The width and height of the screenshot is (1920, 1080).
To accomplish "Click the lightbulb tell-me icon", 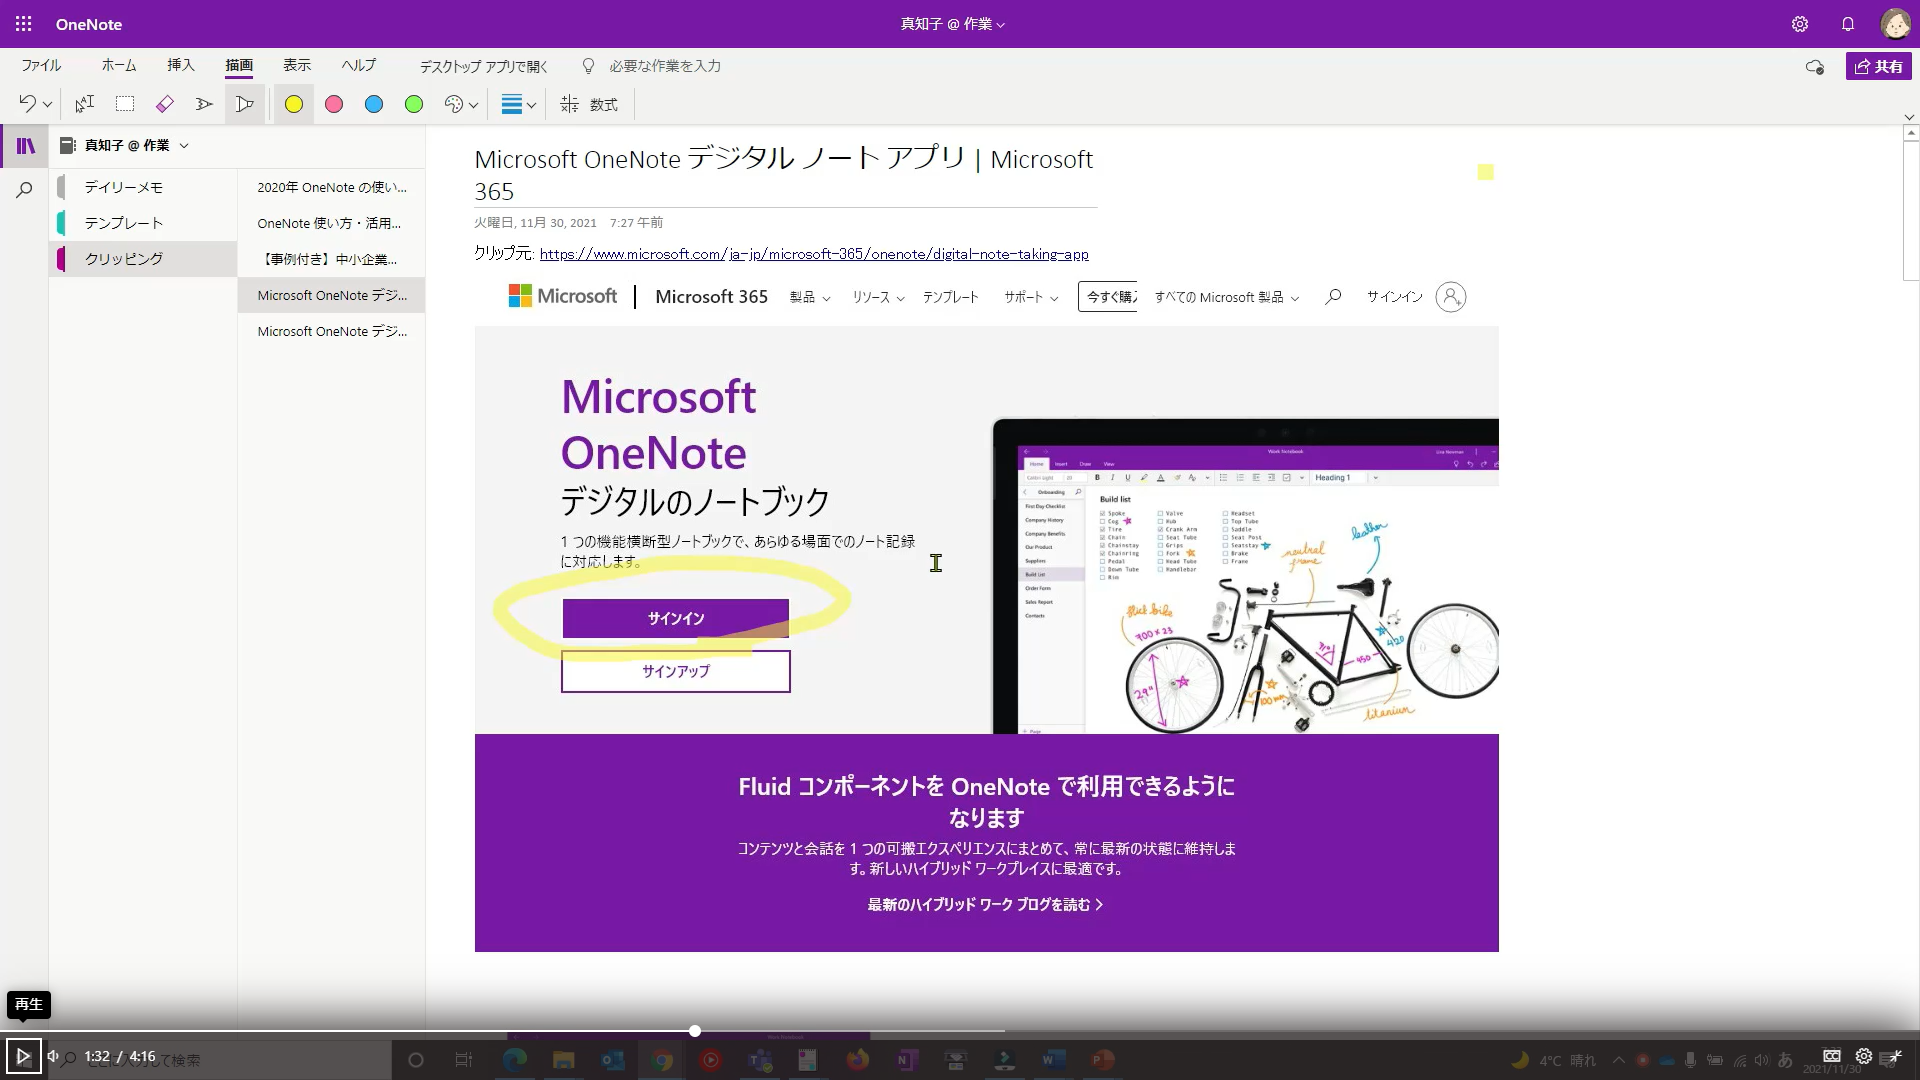I will 589,66.
